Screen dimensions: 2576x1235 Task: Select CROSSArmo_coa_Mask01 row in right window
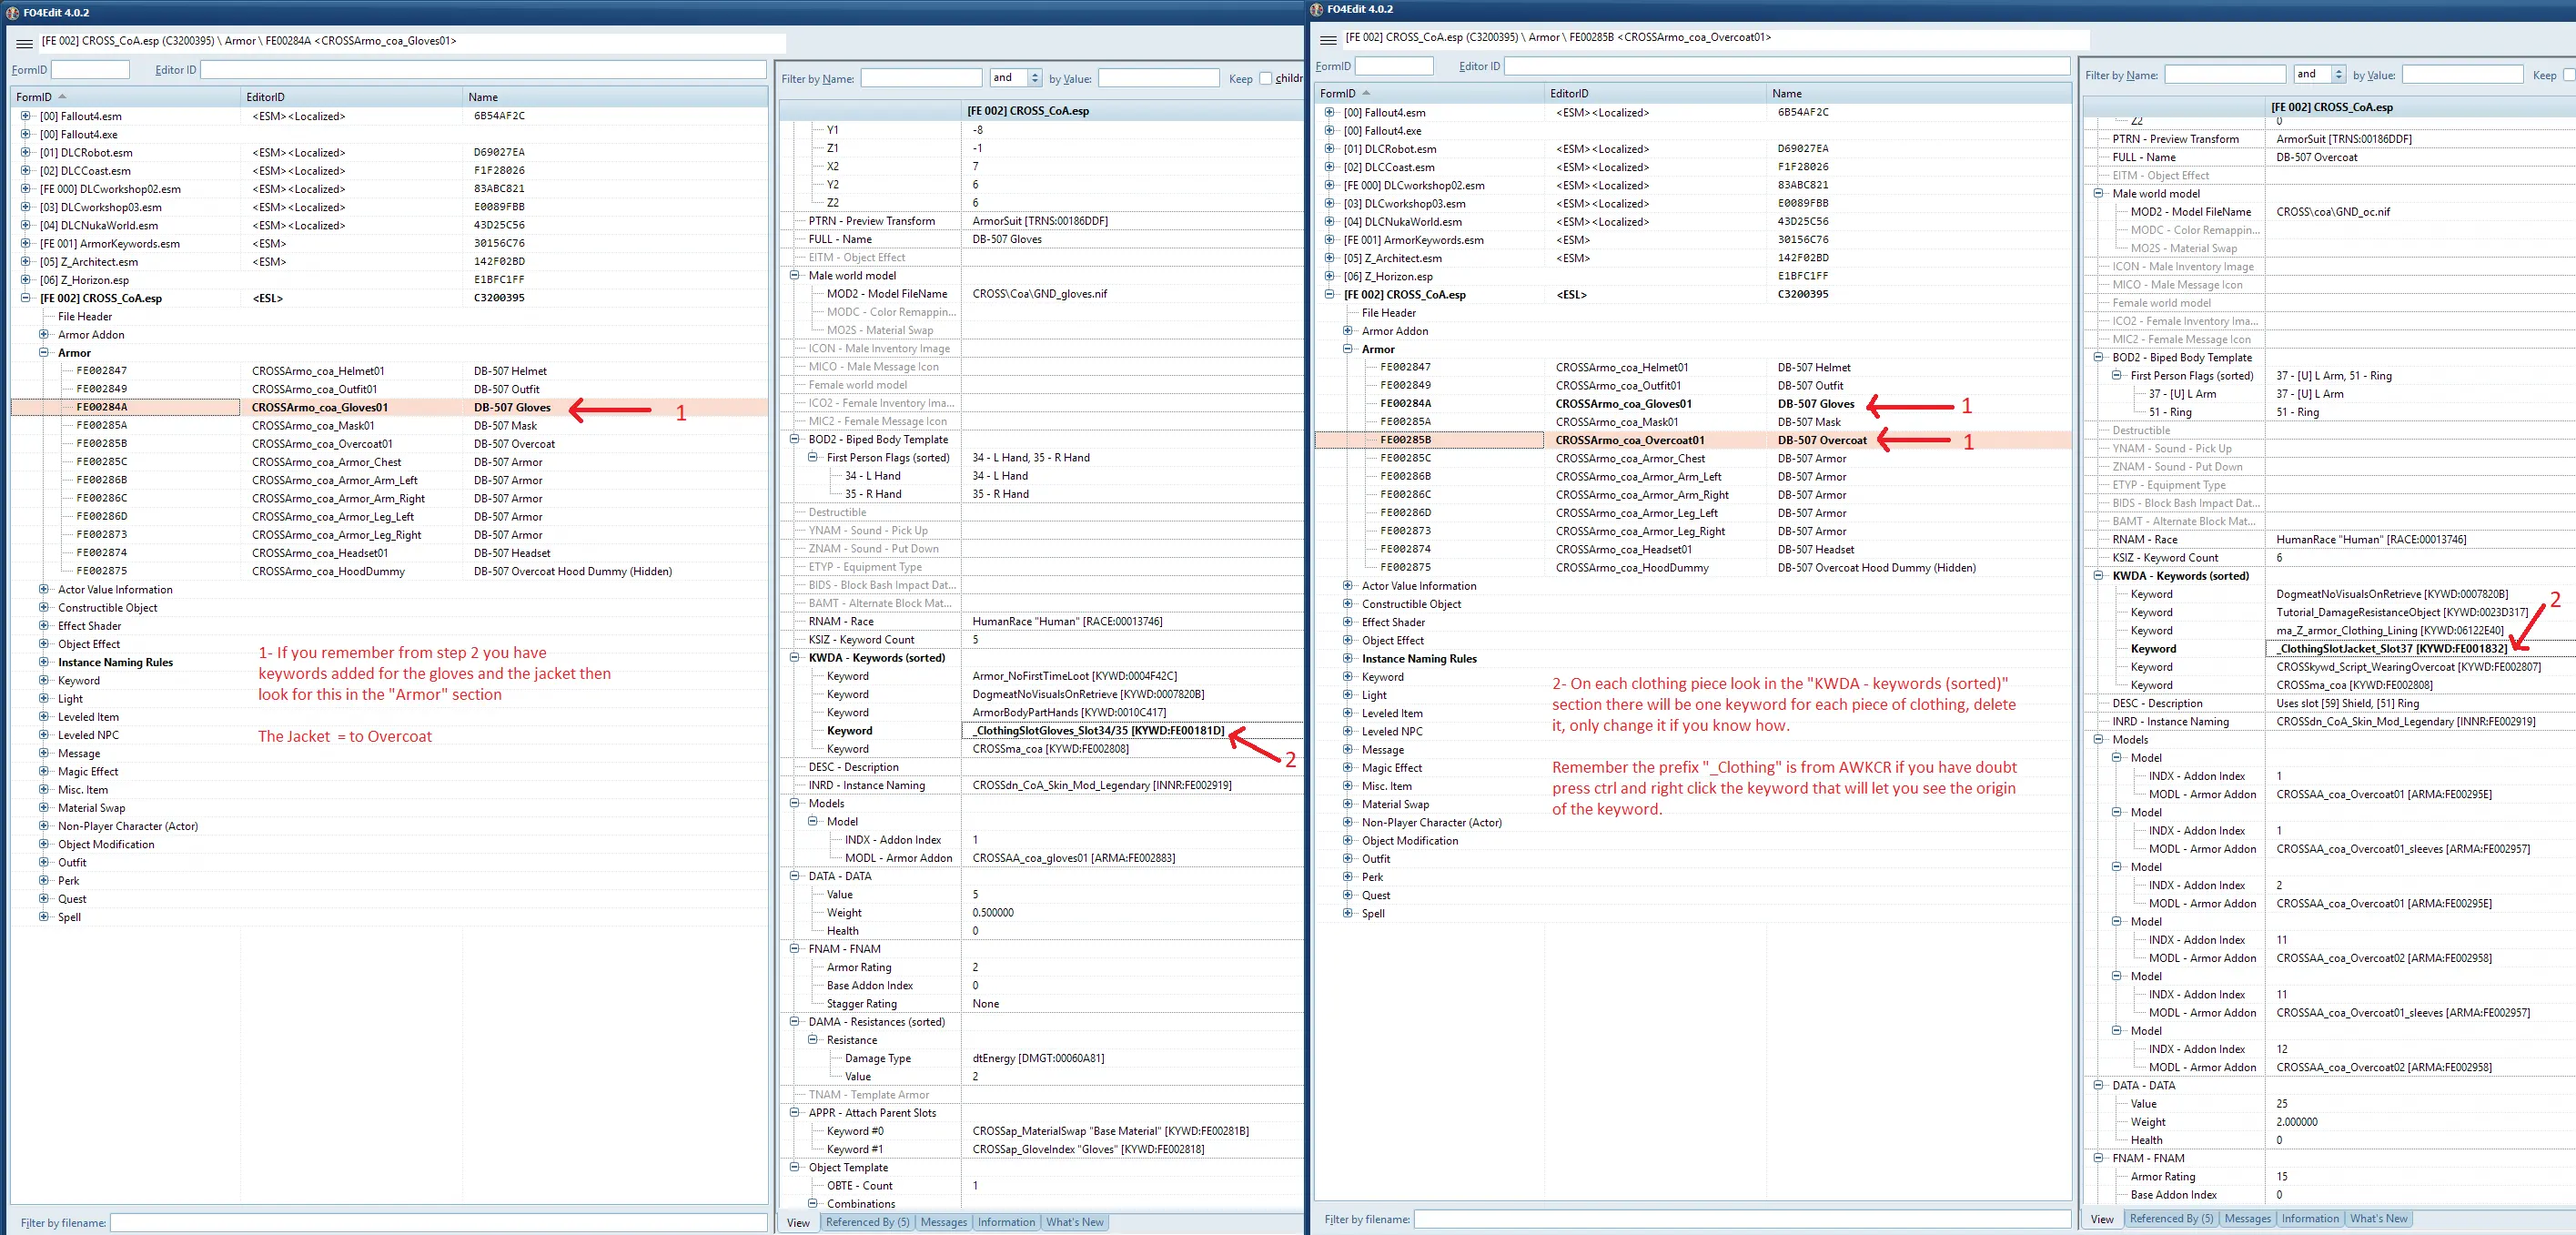(1693, 421)
